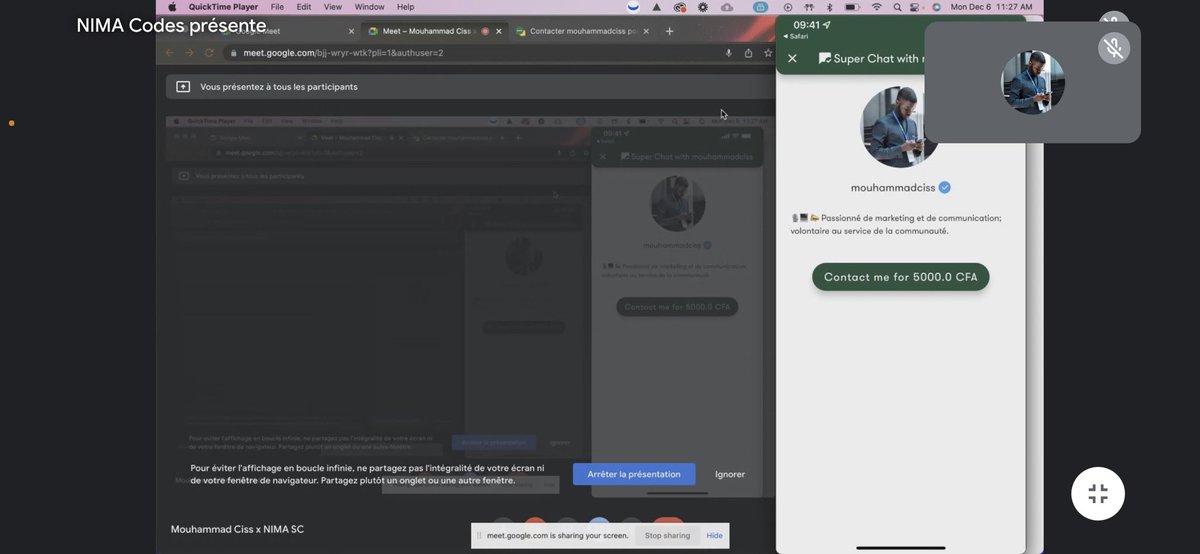
Task: Click the muted microphone icon on self-view
Action: [1113, 48]
